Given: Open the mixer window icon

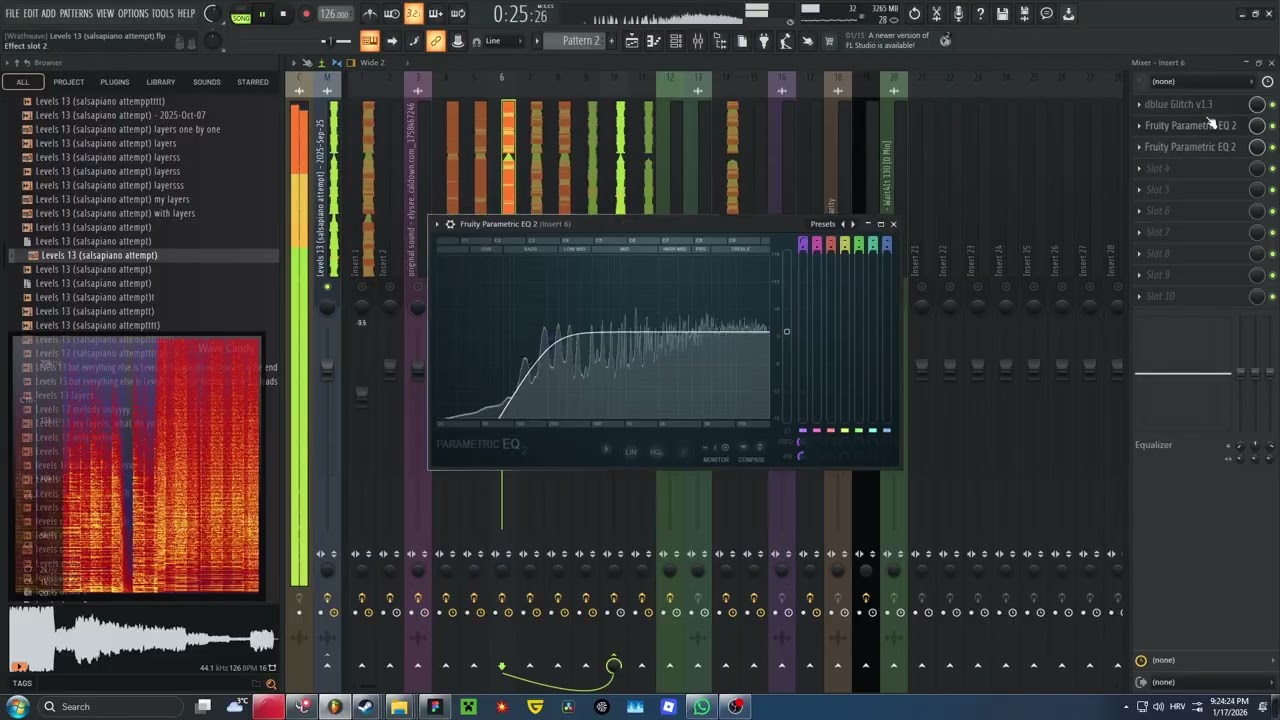Looking at the screenshot, I should coord(698,41).
